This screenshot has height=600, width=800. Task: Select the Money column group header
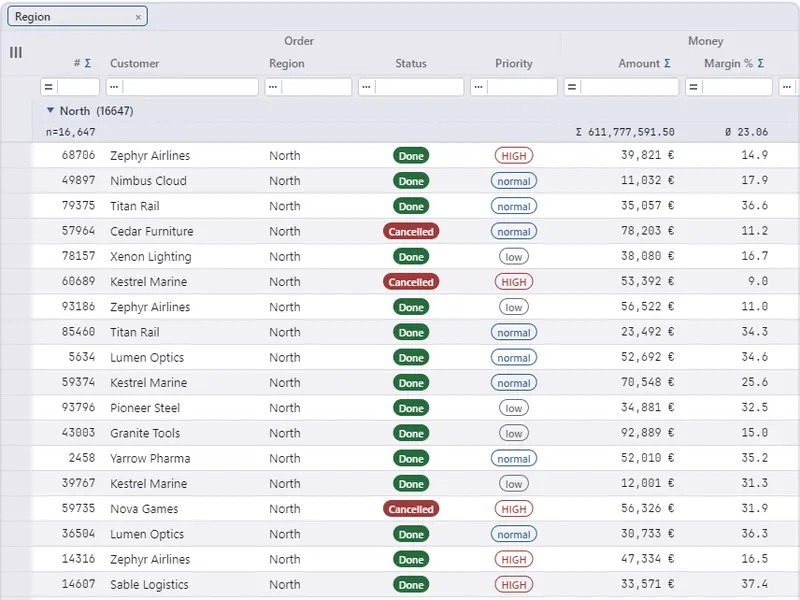(x=706, y=41)
